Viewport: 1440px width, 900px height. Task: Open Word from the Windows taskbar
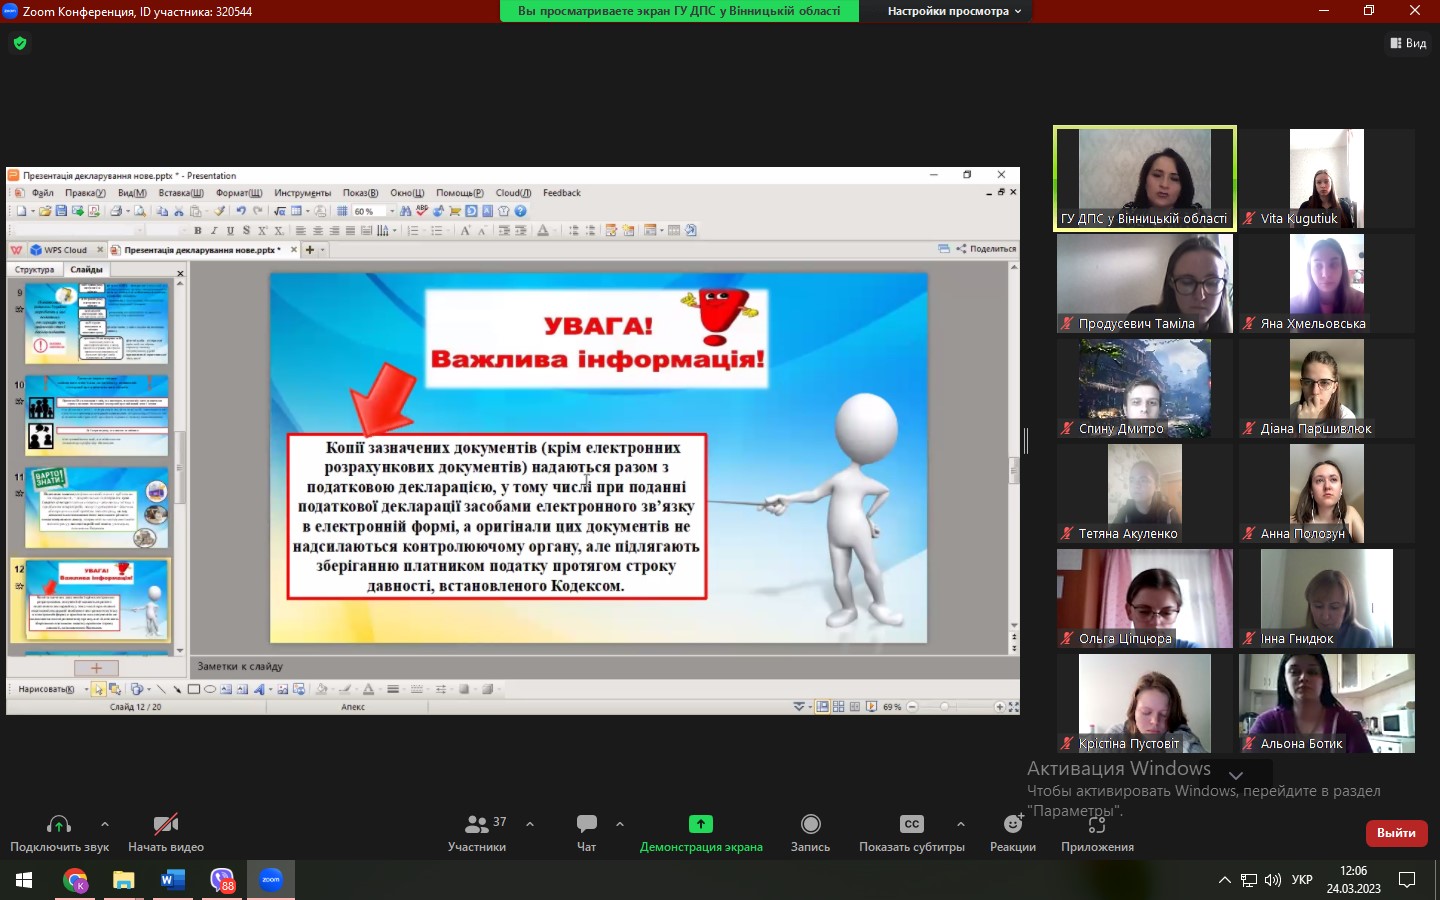click(x=172, y=880)
